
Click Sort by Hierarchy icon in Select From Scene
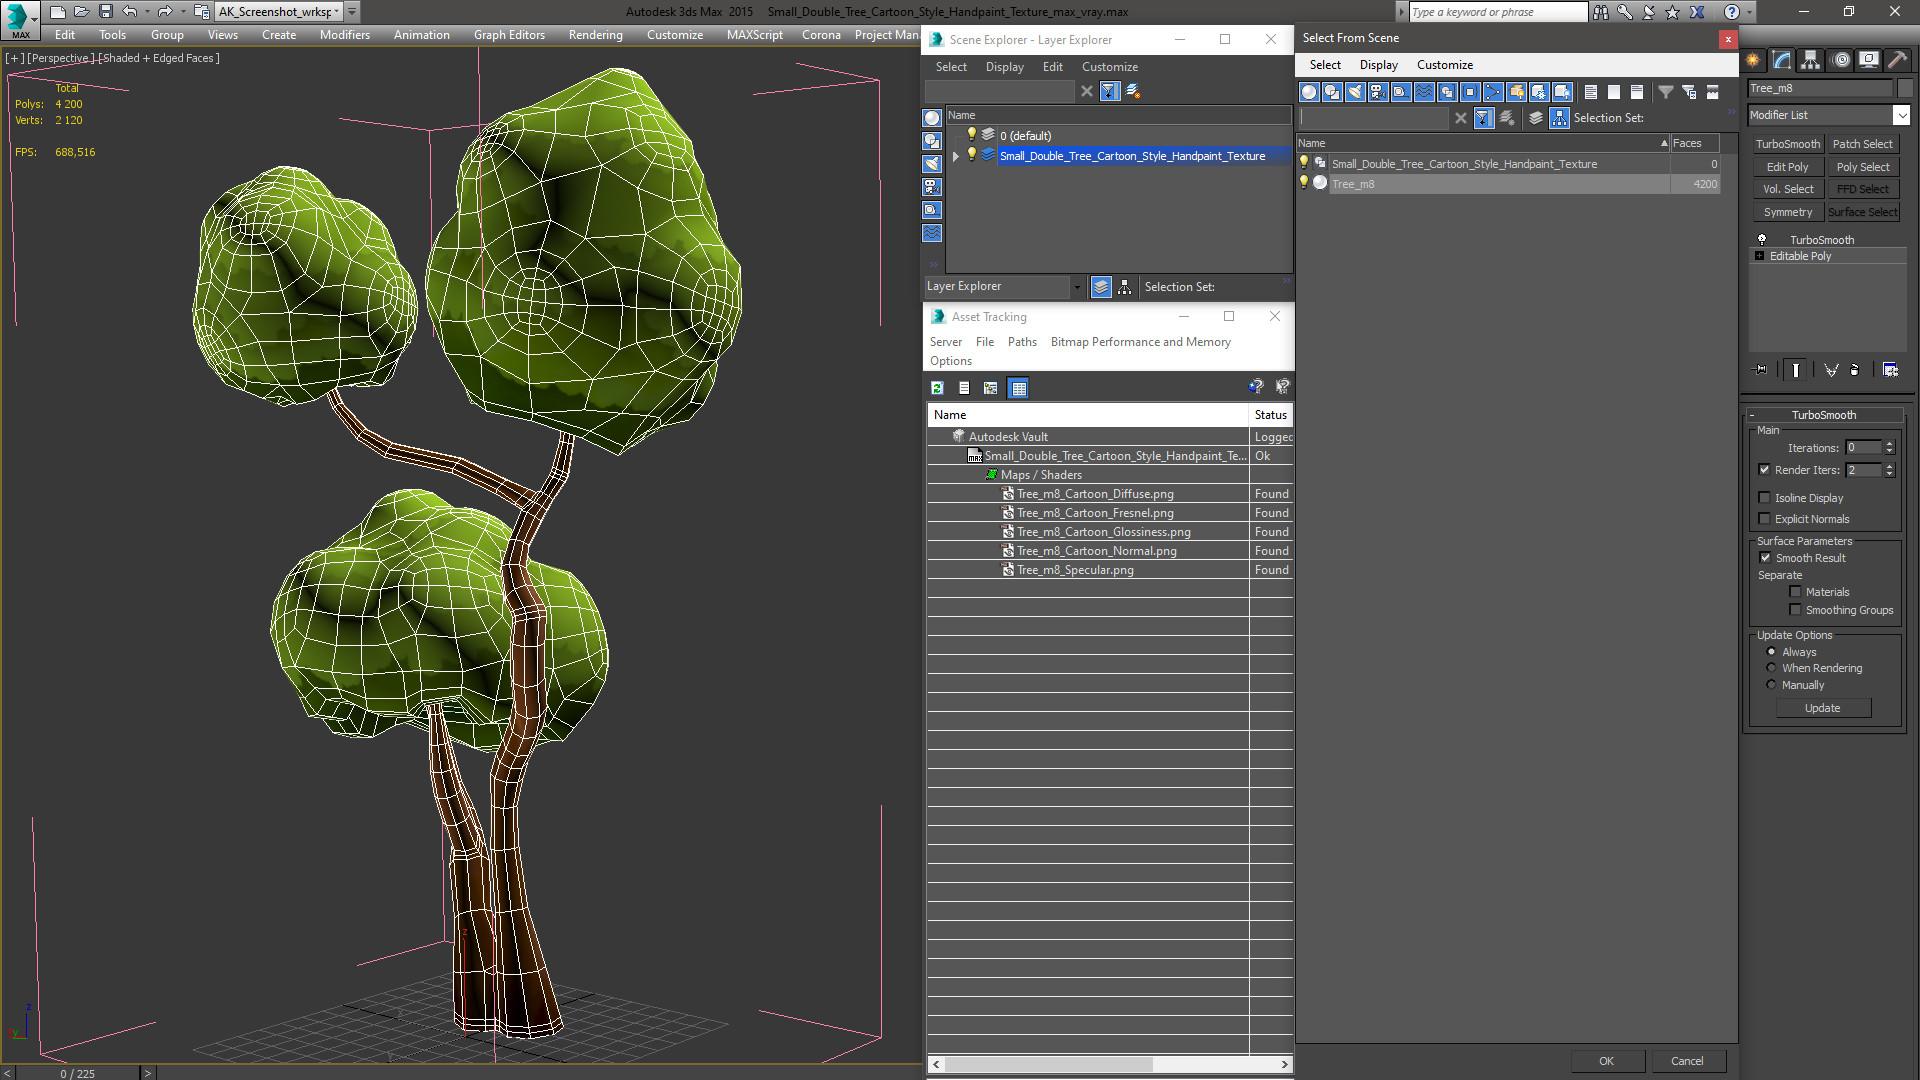point(1560,118)
